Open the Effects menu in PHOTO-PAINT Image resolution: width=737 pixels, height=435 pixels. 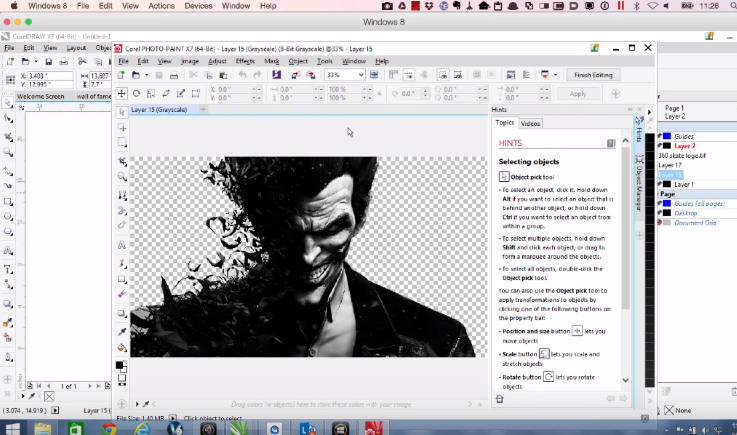(245, 61)
